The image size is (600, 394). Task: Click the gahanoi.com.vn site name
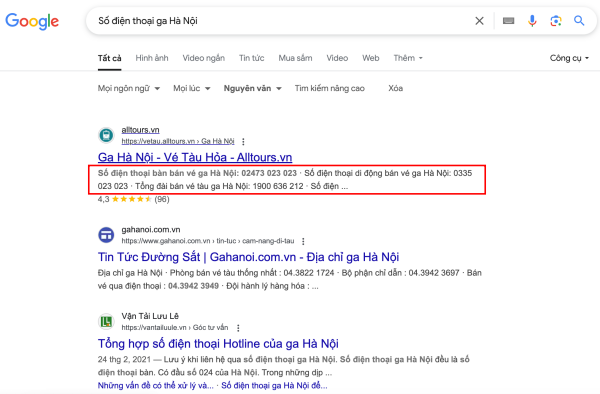point(151,230)
